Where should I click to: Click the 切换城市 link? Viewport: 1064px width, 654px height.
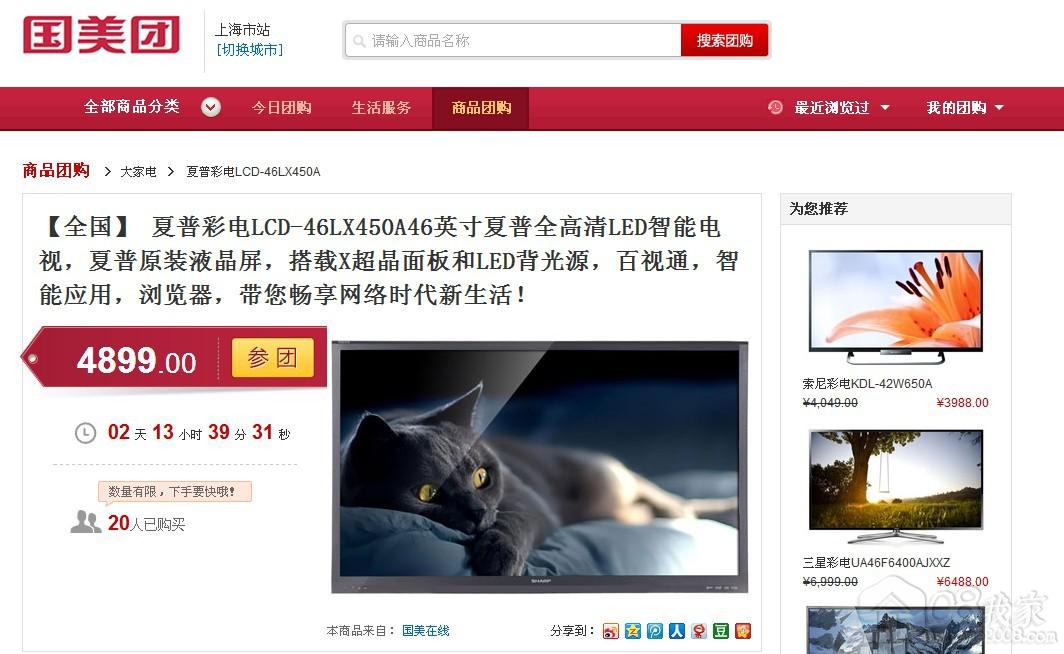point(249,50)
